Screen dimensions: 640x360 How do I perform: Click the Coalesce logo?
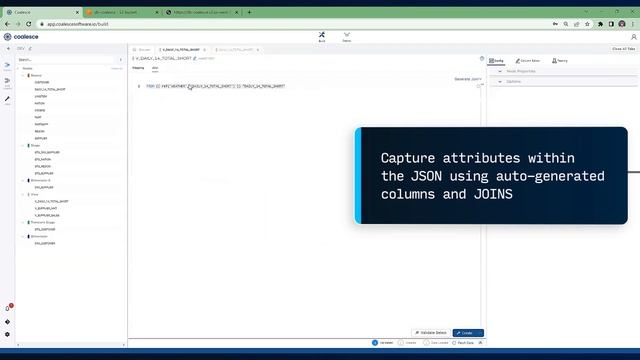21,37
